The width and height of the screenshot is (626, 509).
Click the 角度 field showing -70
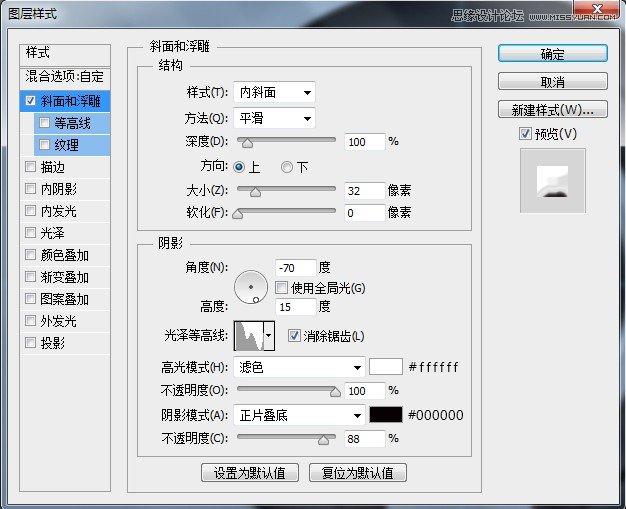point(295,267)
